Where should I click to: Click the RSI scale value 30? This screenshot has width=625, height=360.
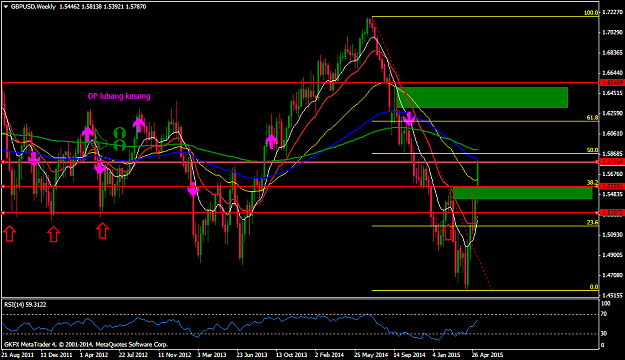[604, 333]
